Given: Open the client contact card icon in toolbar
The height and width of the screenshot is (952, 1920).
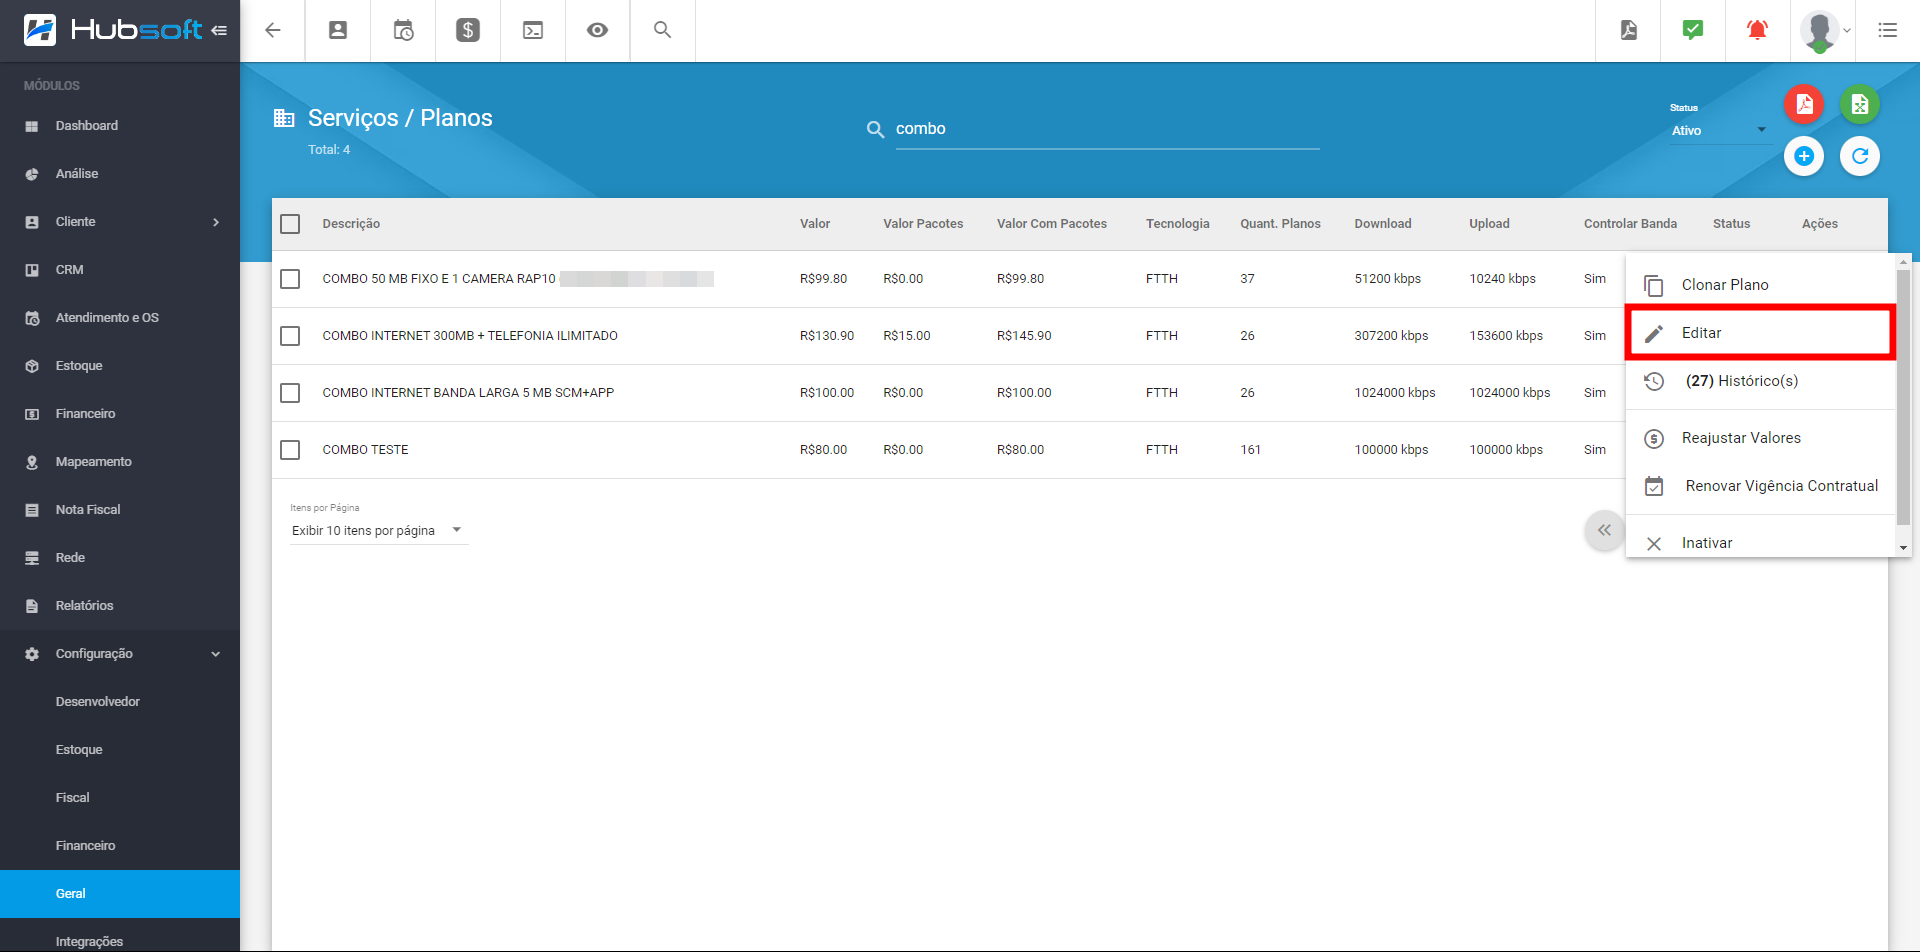Looking at the screenshot, I should (x=338, y=30).
